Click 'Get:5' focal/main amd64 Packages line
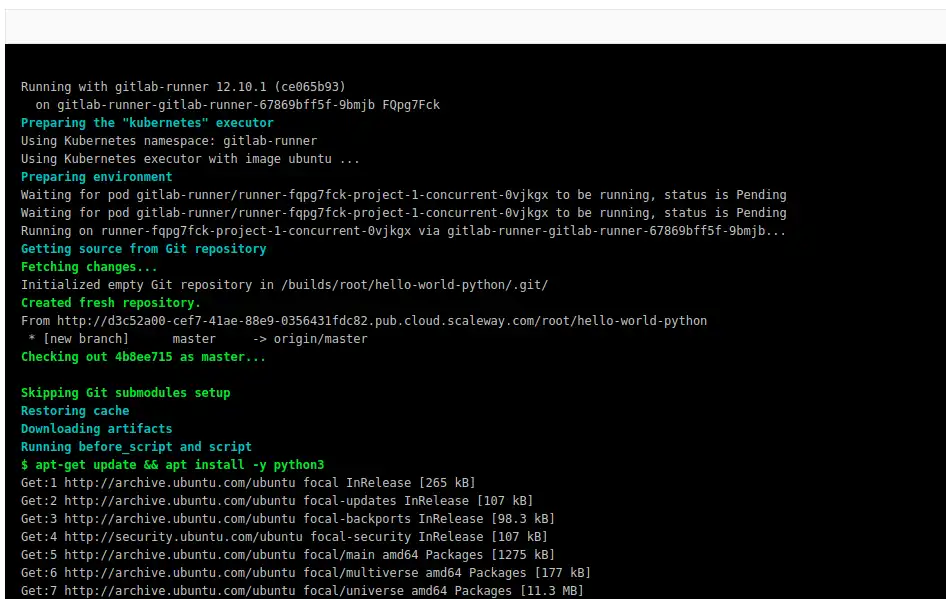Viewport: 946px width, 599px height. point(288,555)
